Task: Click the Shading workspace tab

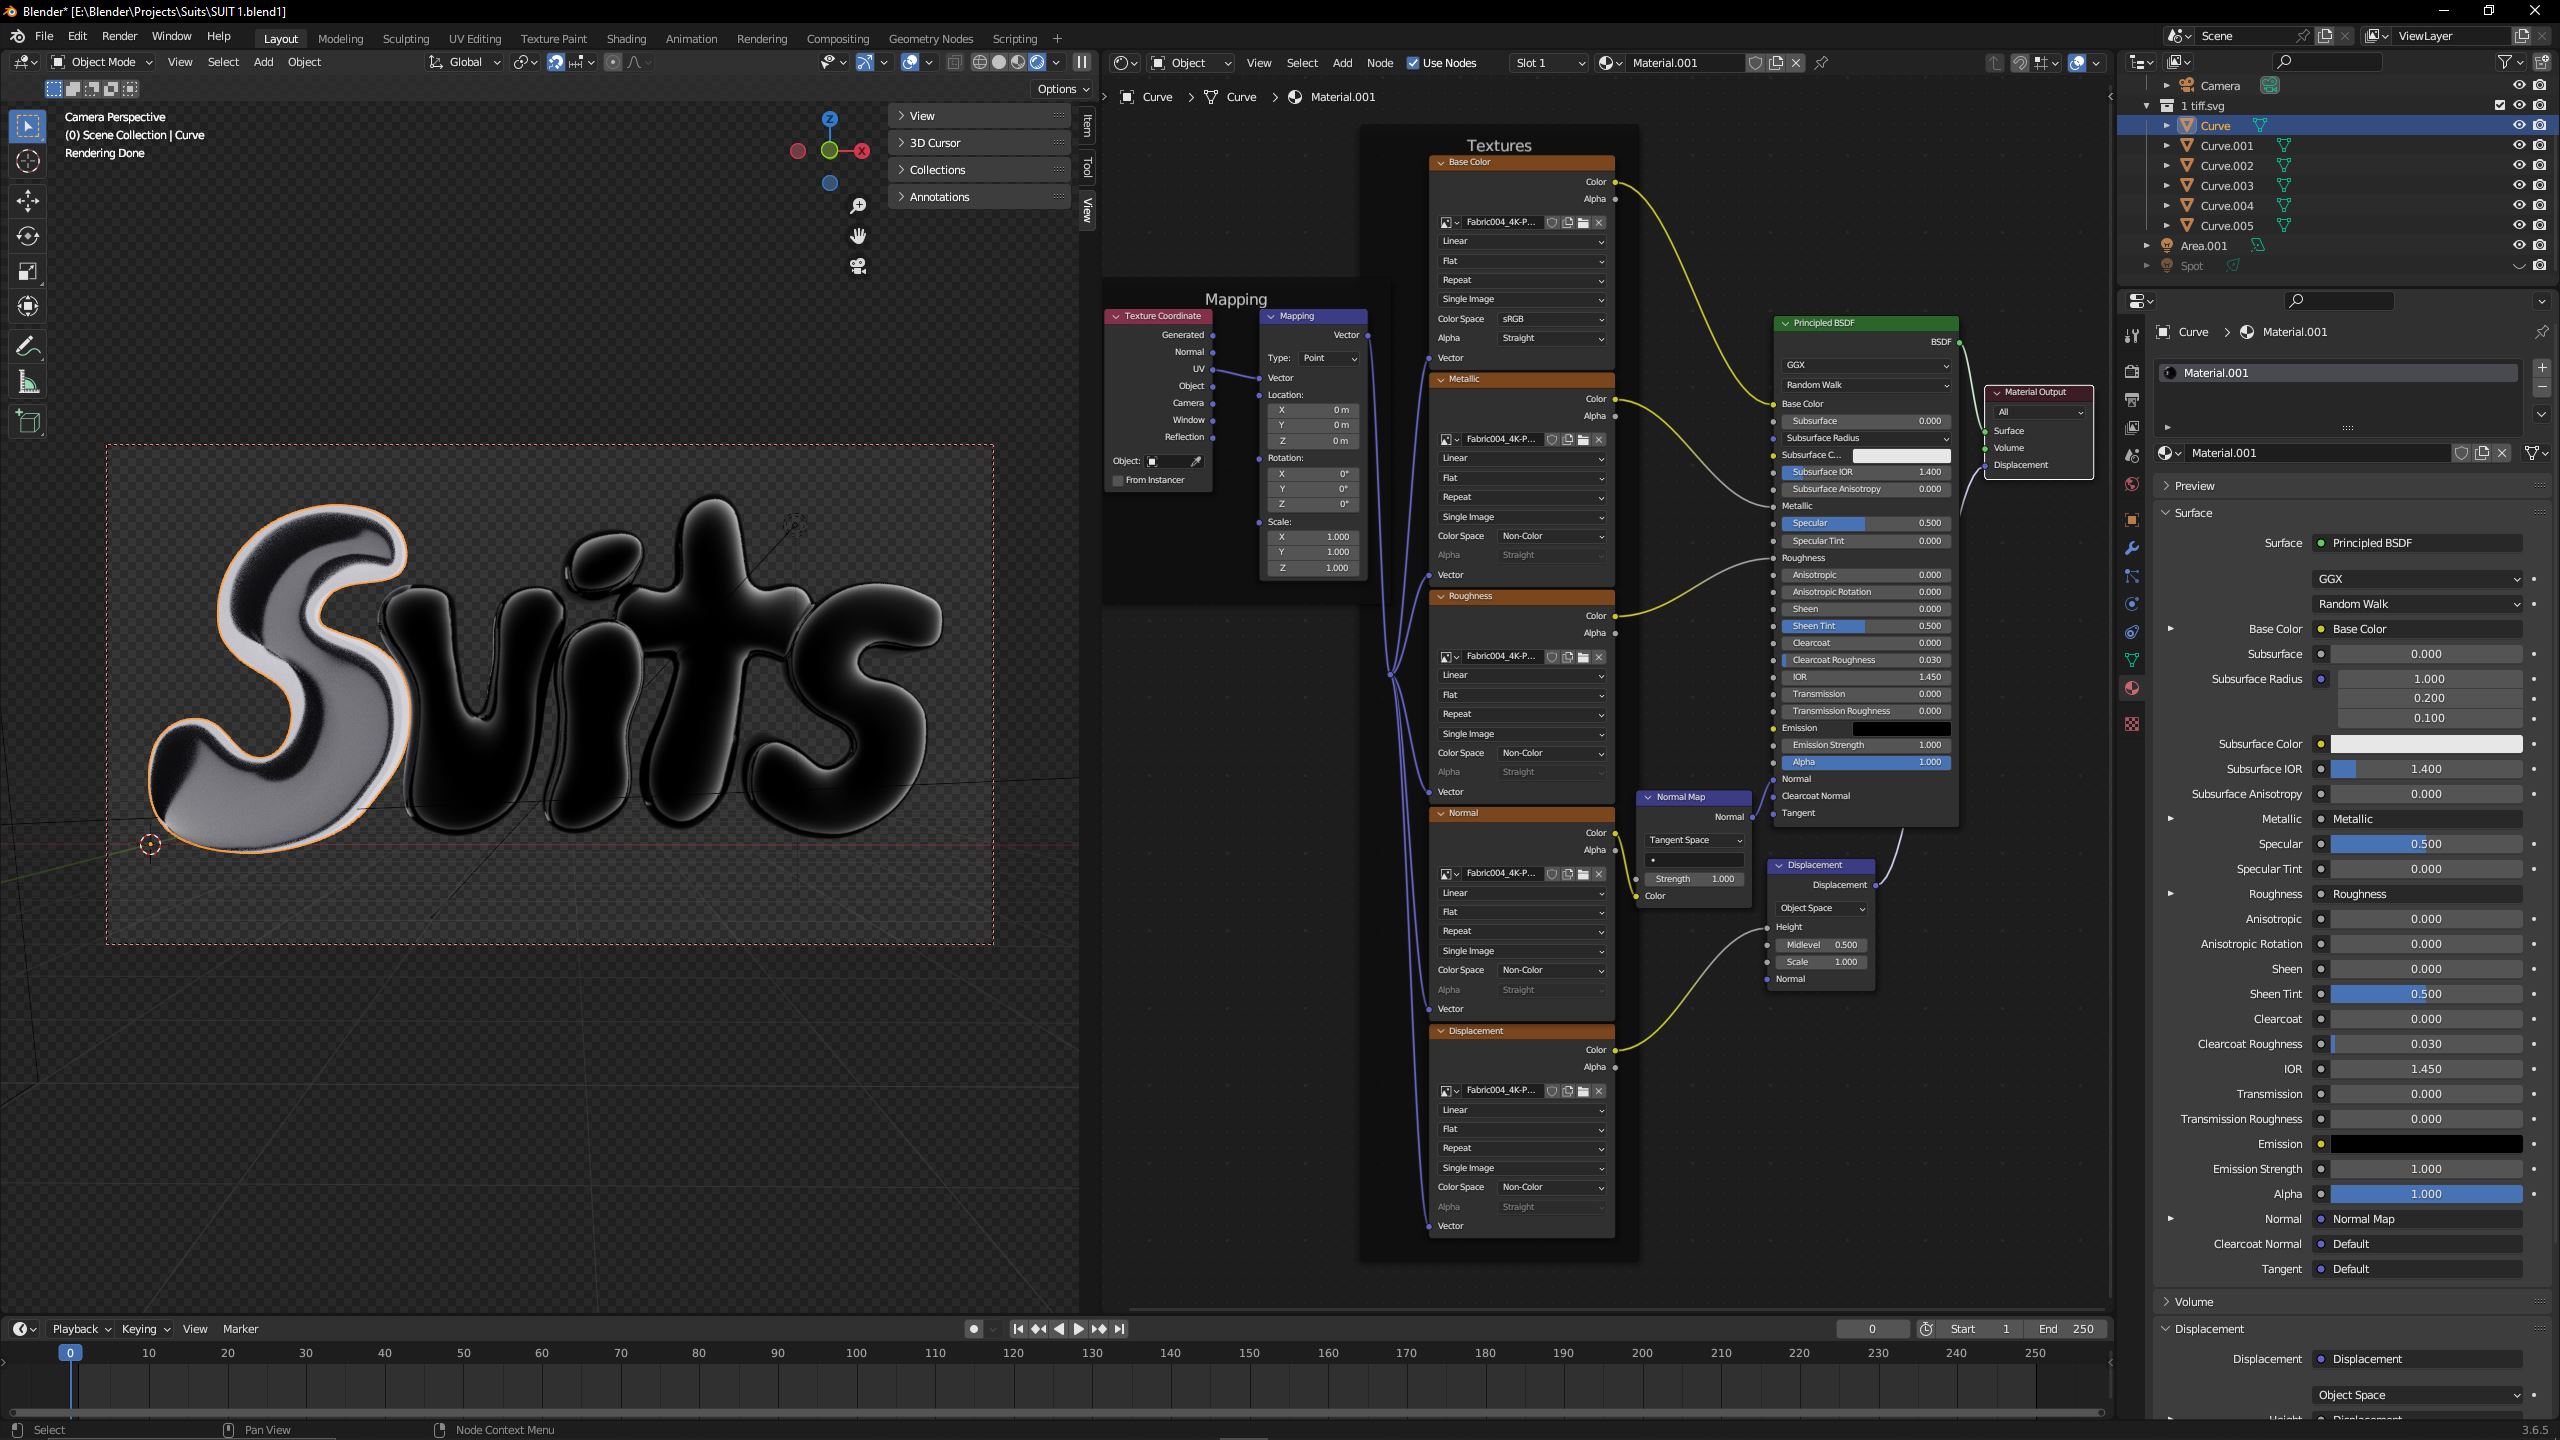Action: 626,39
